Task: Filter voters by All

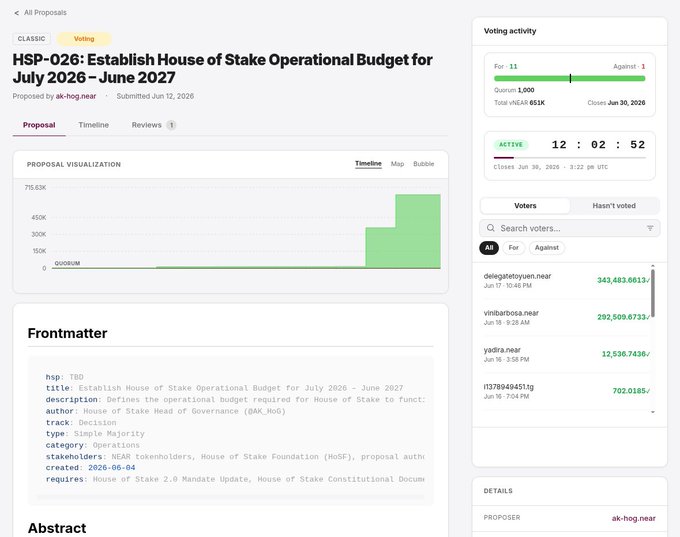Action: coord(489,248)
